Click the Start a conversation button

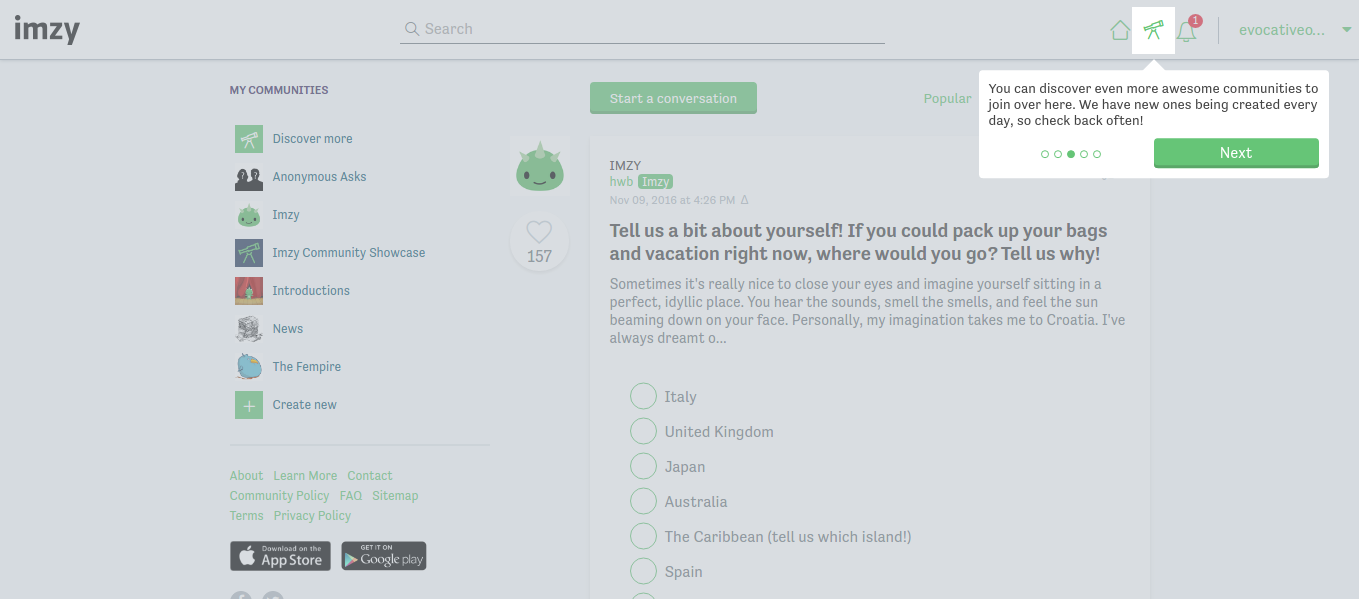coord(673,98)
